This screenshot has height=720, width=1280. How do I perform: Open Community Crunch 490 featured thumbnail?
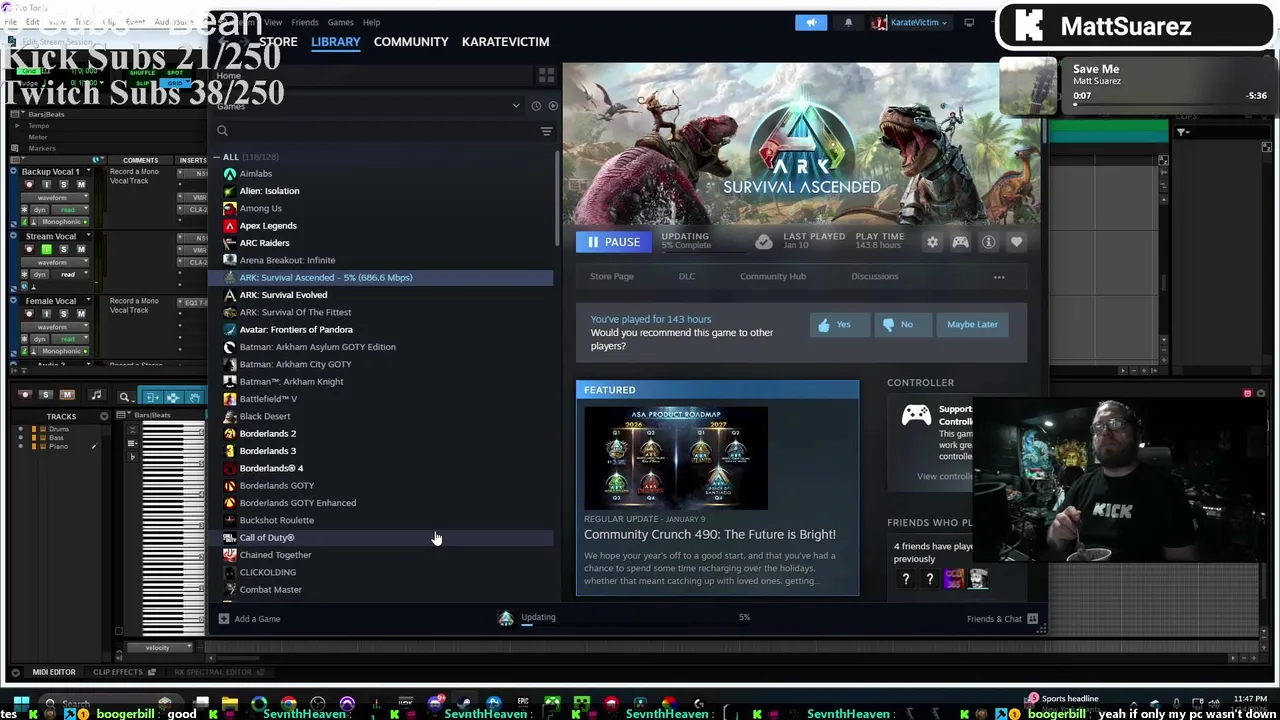point(676,459)
